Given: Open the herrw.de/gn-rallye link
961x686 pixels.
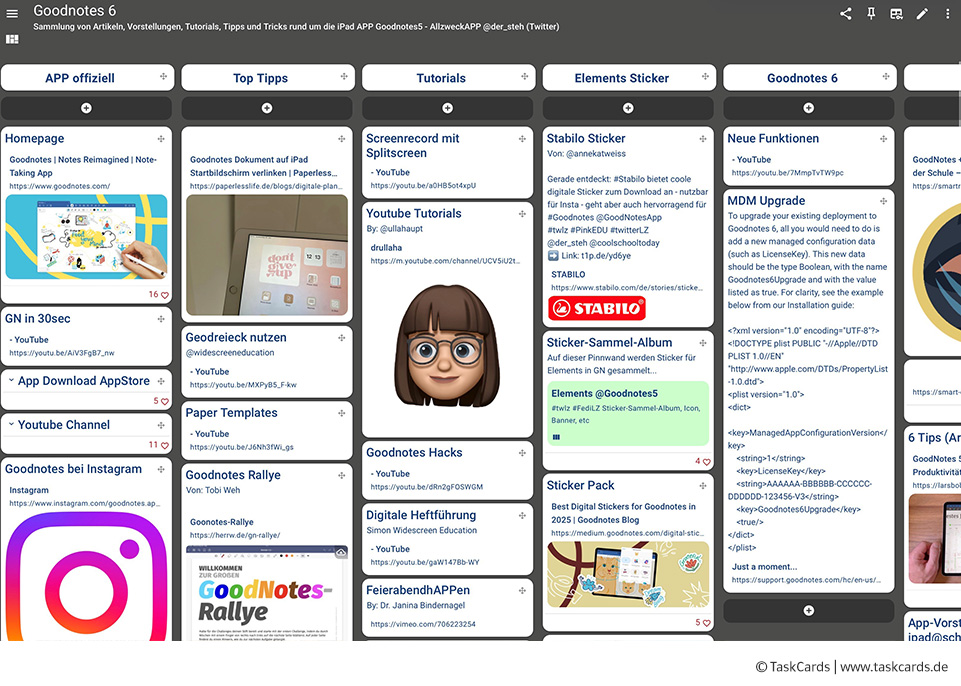Looking at the screenshot, I should coord(235,535).
